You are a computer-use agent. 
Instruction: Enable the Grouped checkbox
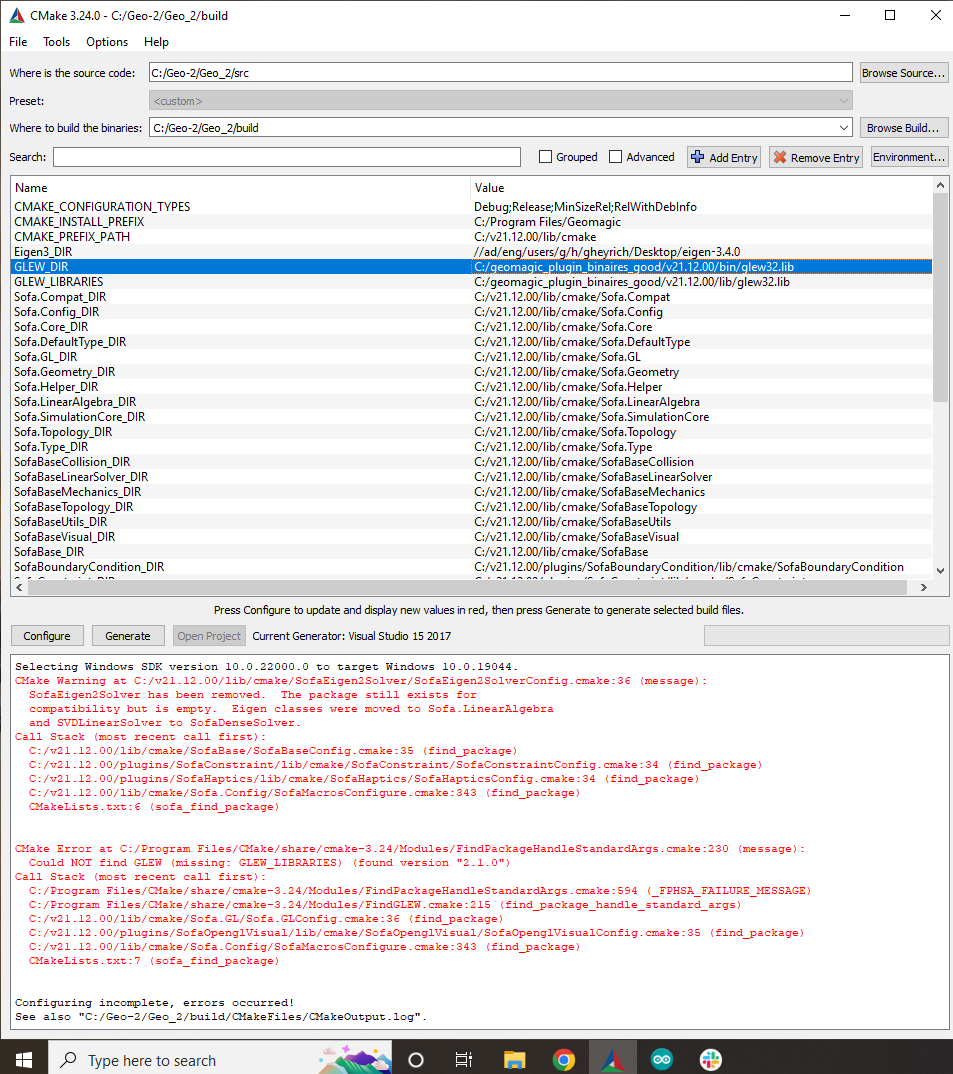(x=545, y=157)
